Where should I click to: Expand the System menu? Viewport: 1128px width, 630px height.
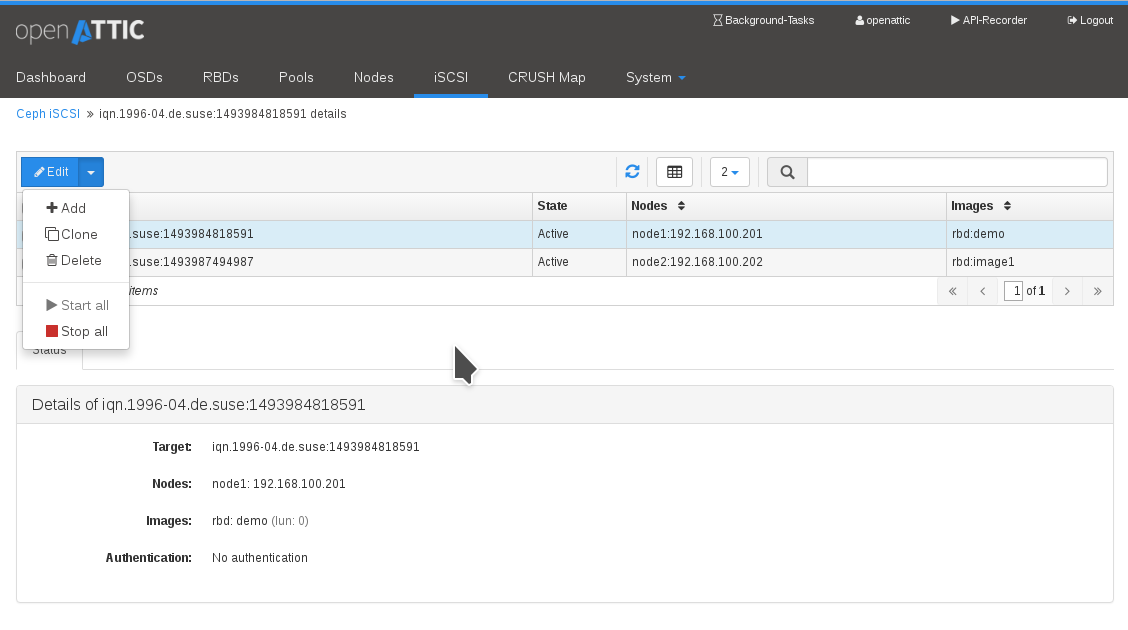pyautogui.click(x=655, y=77)
